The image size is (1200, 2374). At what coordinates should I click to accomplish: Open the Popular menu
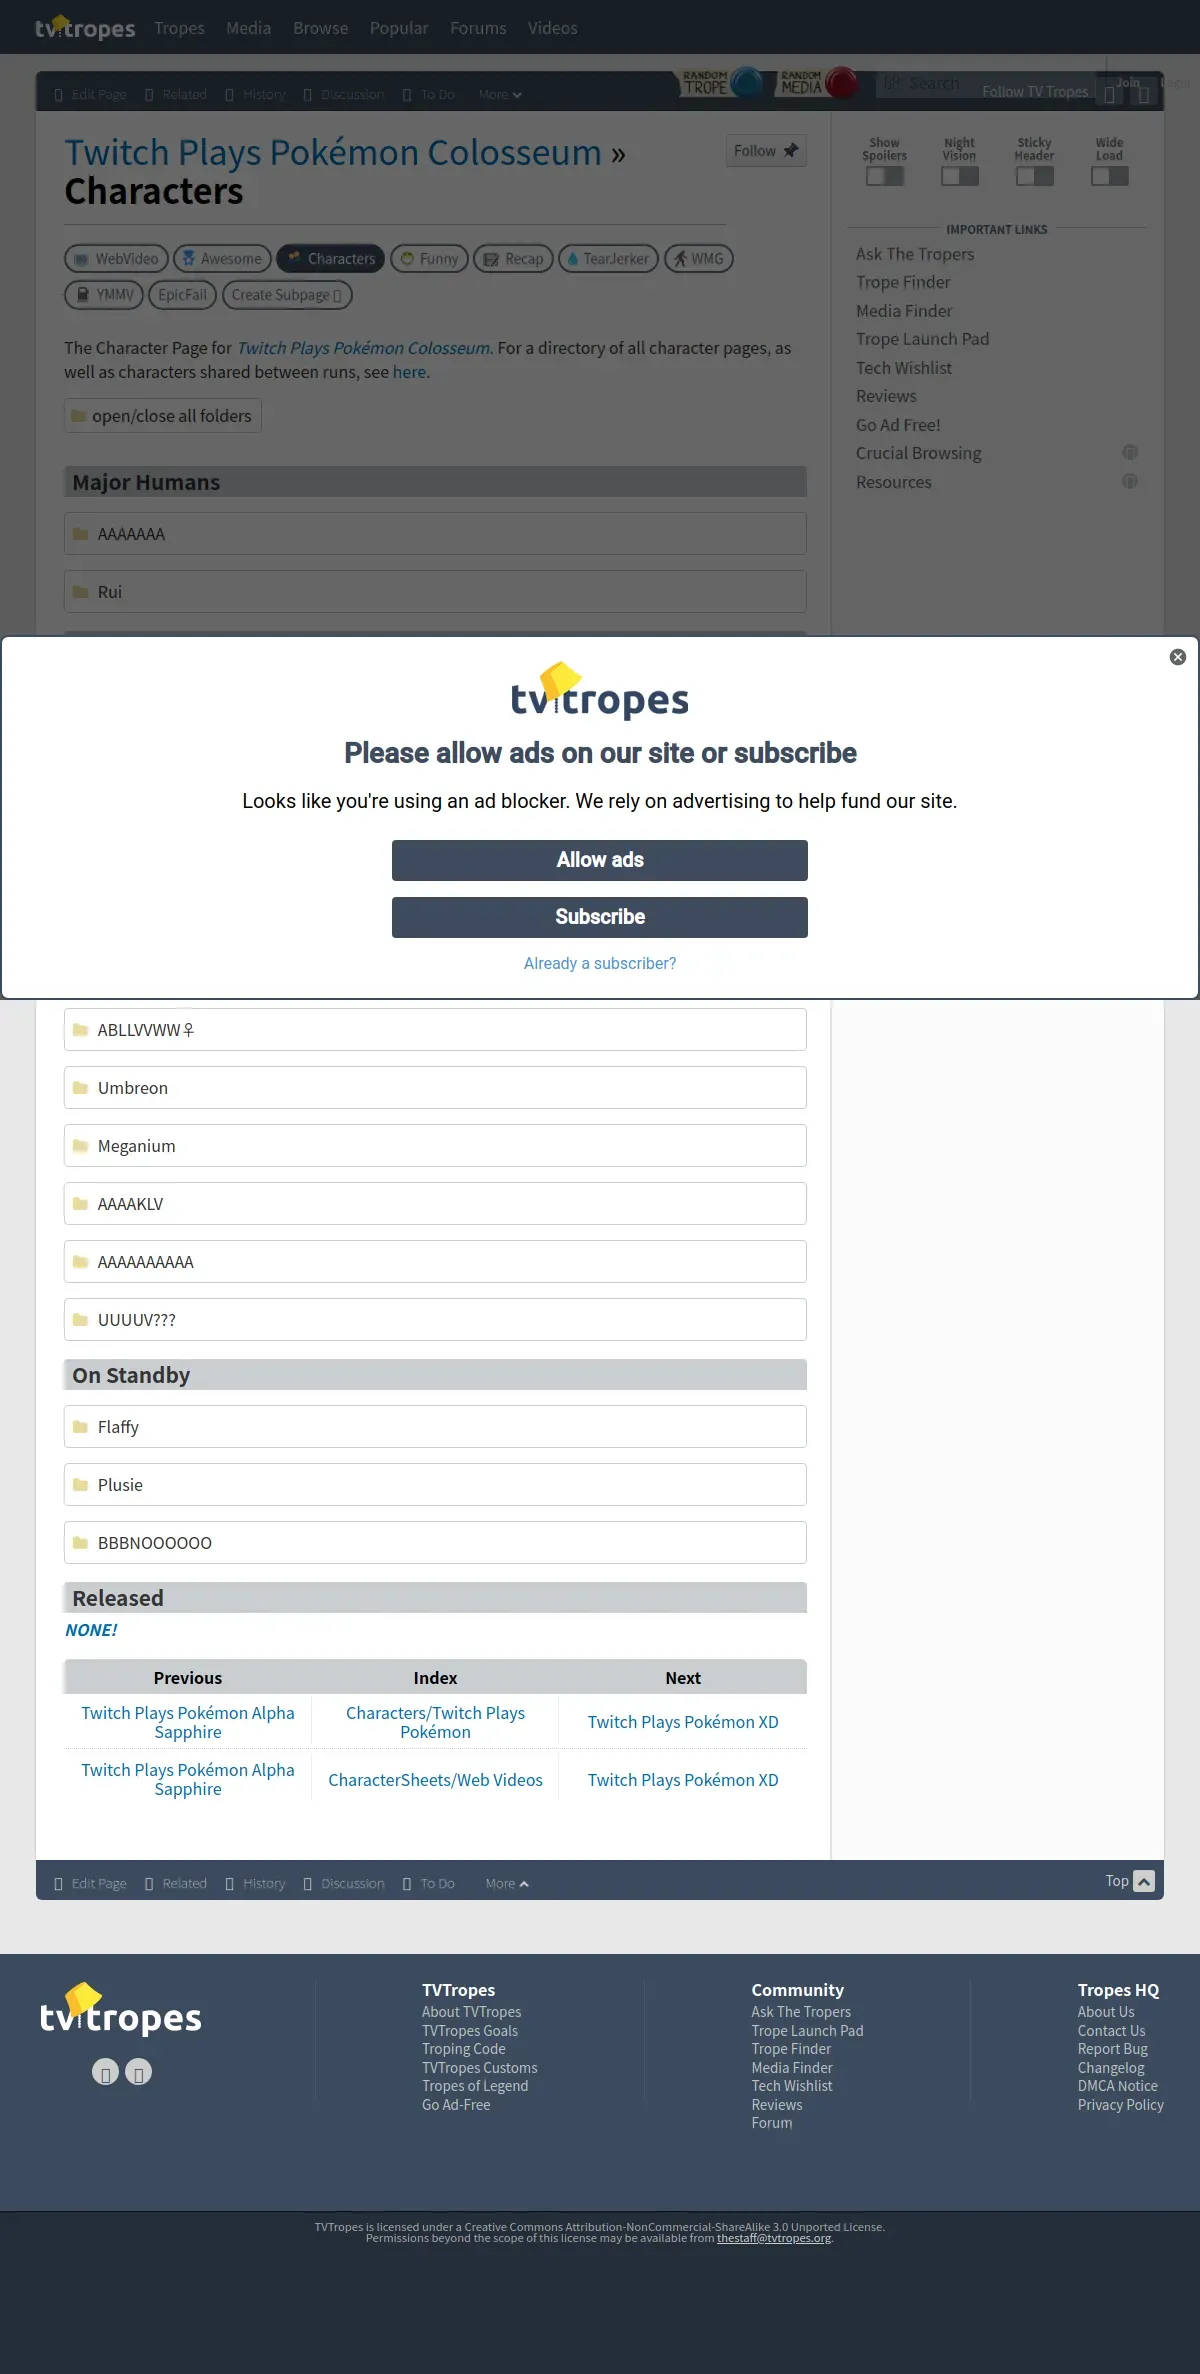click(399, 28)
